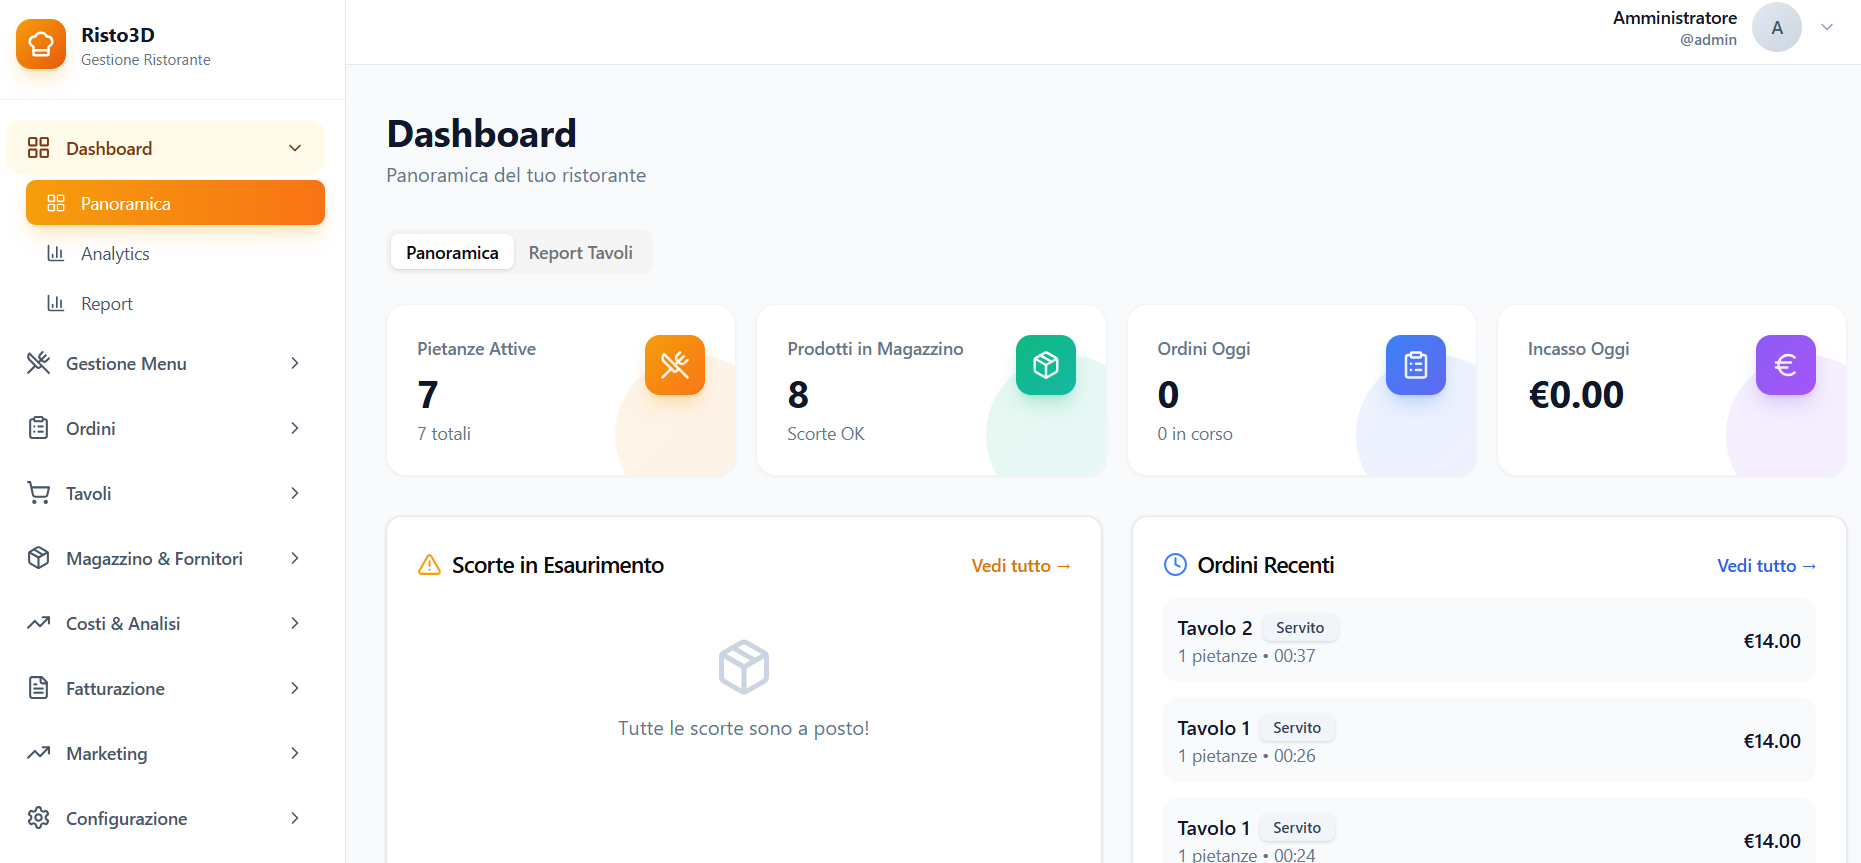Click the Servito badge on Tavolo 2

[x=1300, y=628]
